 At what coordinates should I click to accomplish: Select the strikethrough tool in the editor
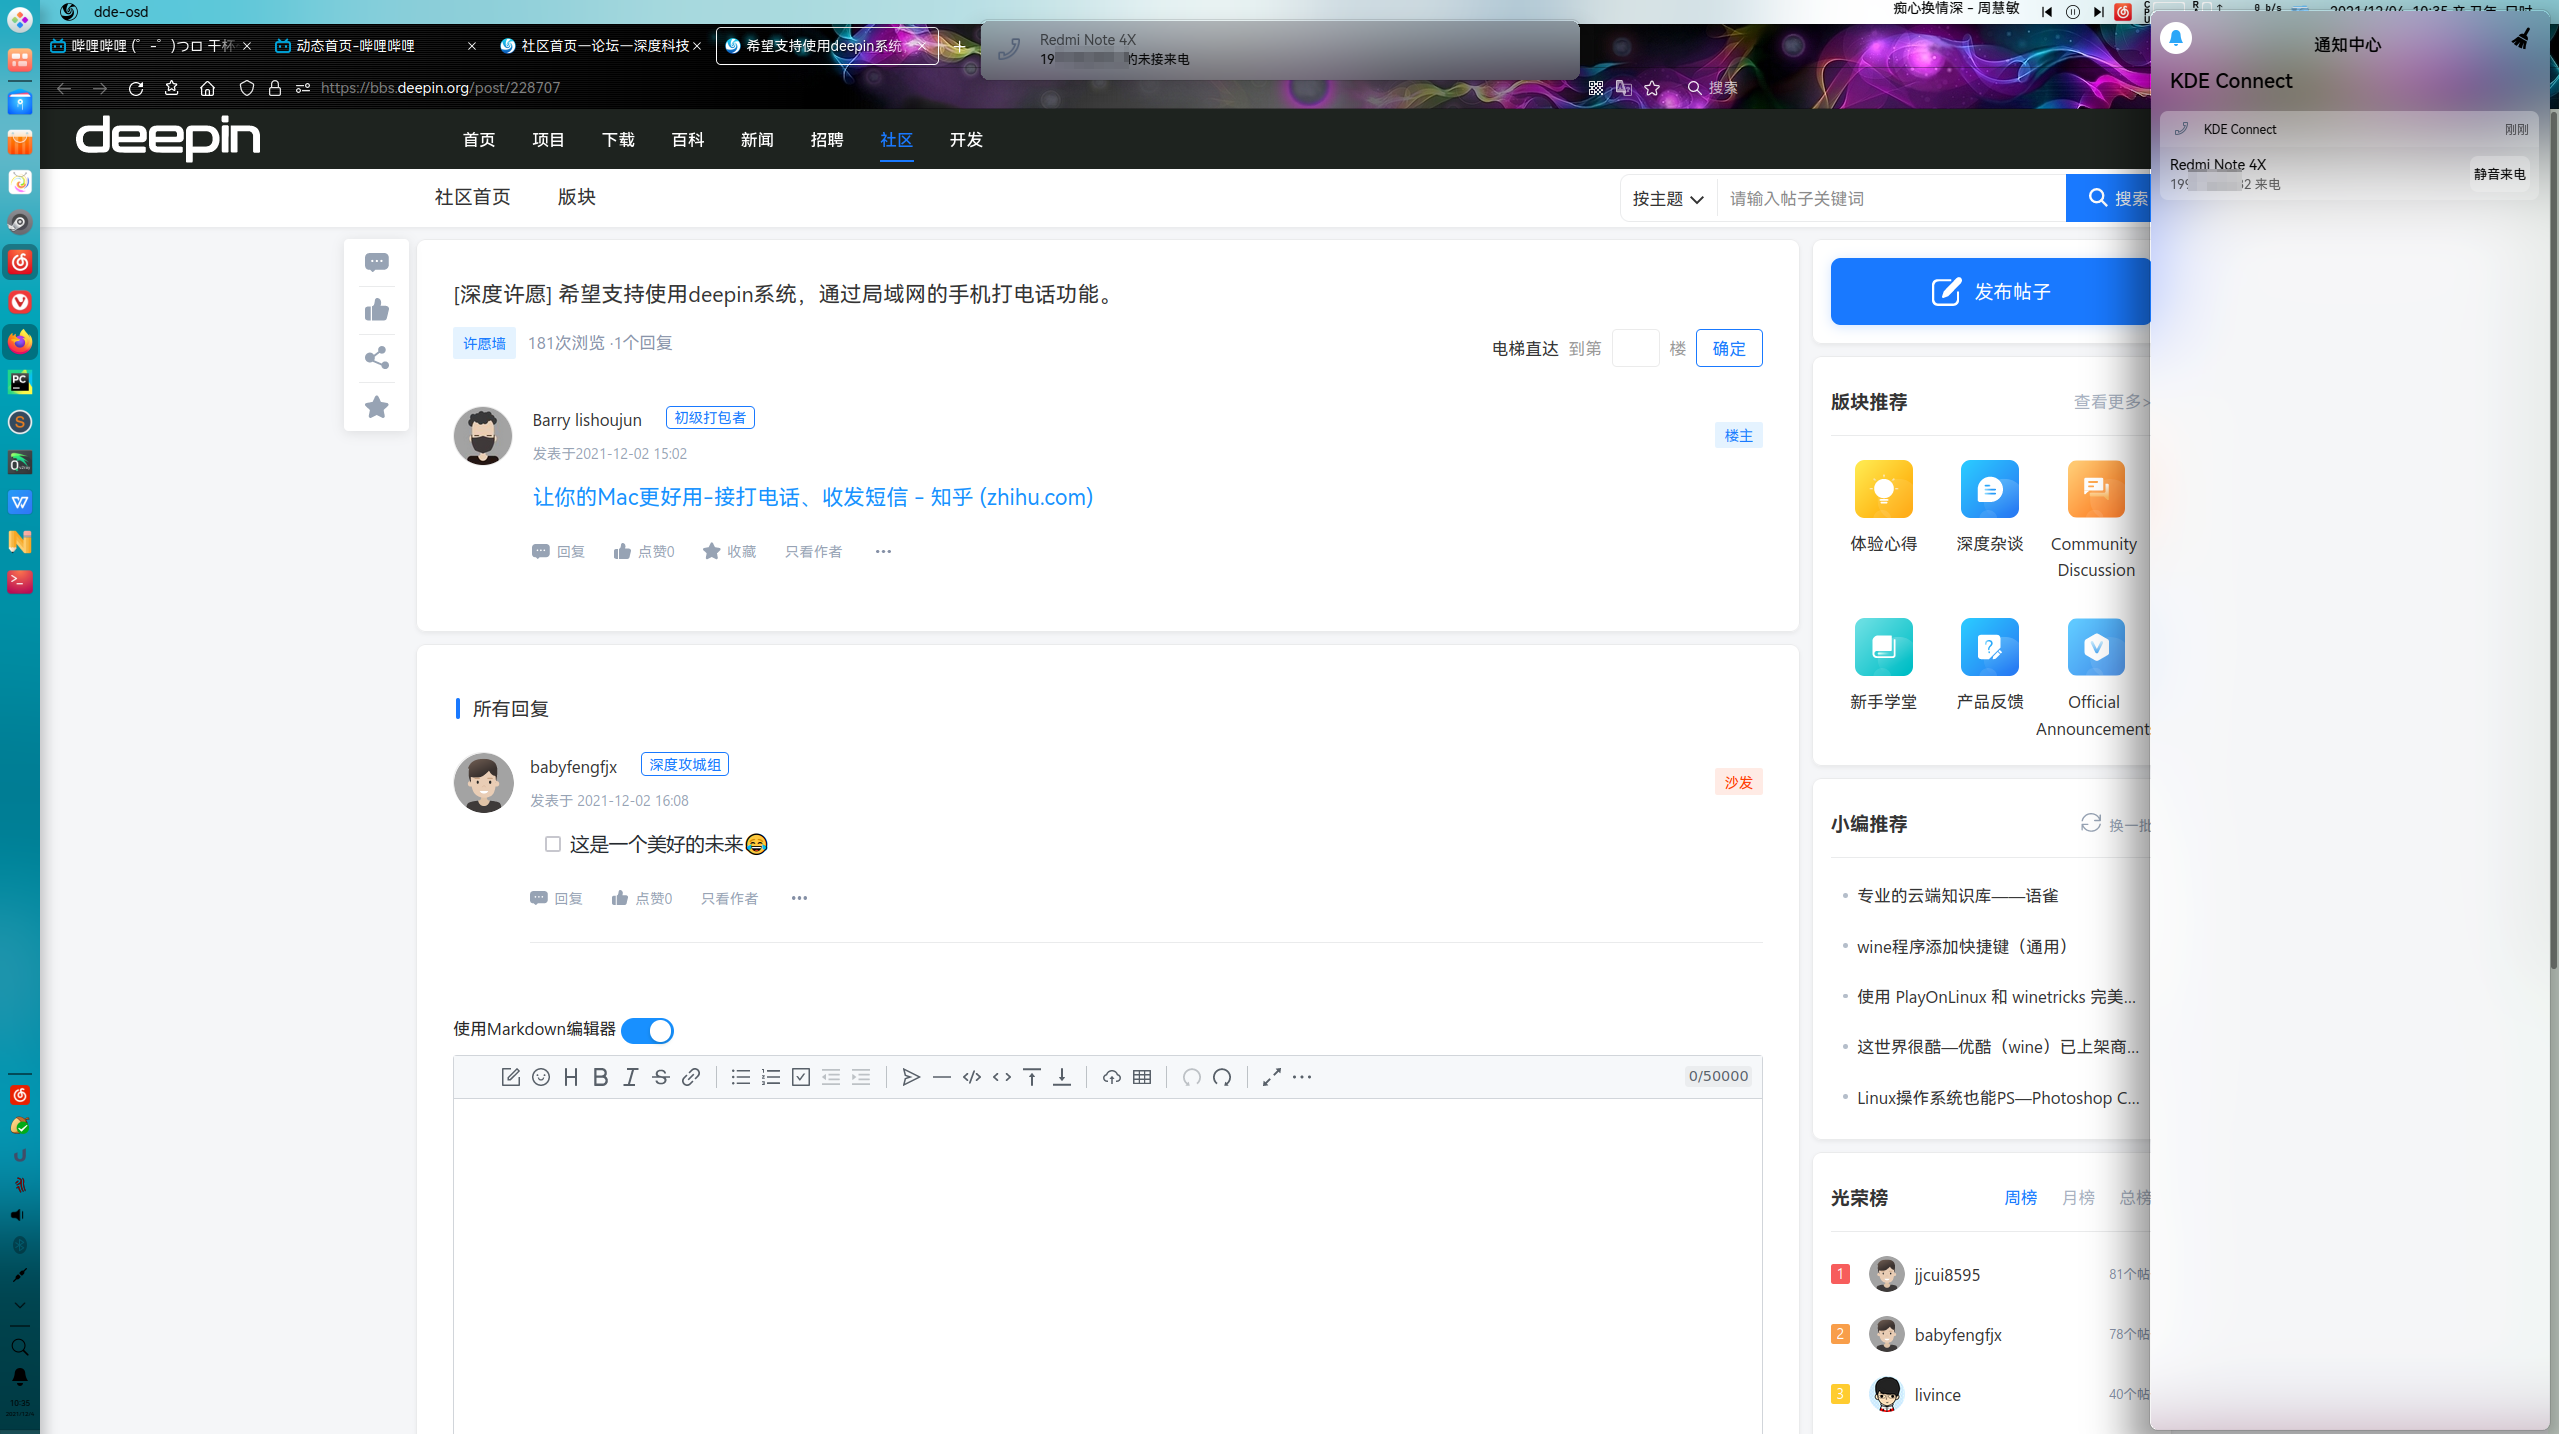660,1077
